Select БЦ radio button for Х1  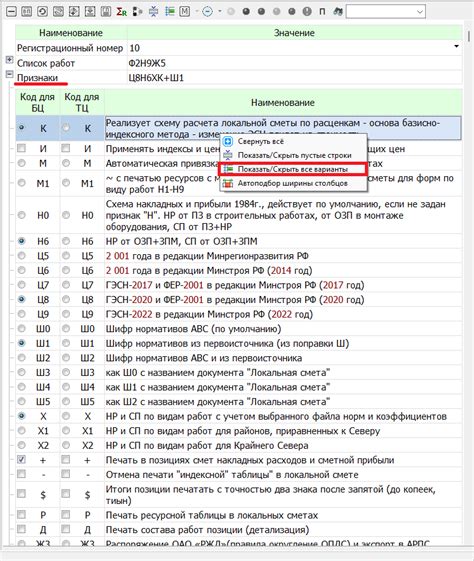[21, 430]
